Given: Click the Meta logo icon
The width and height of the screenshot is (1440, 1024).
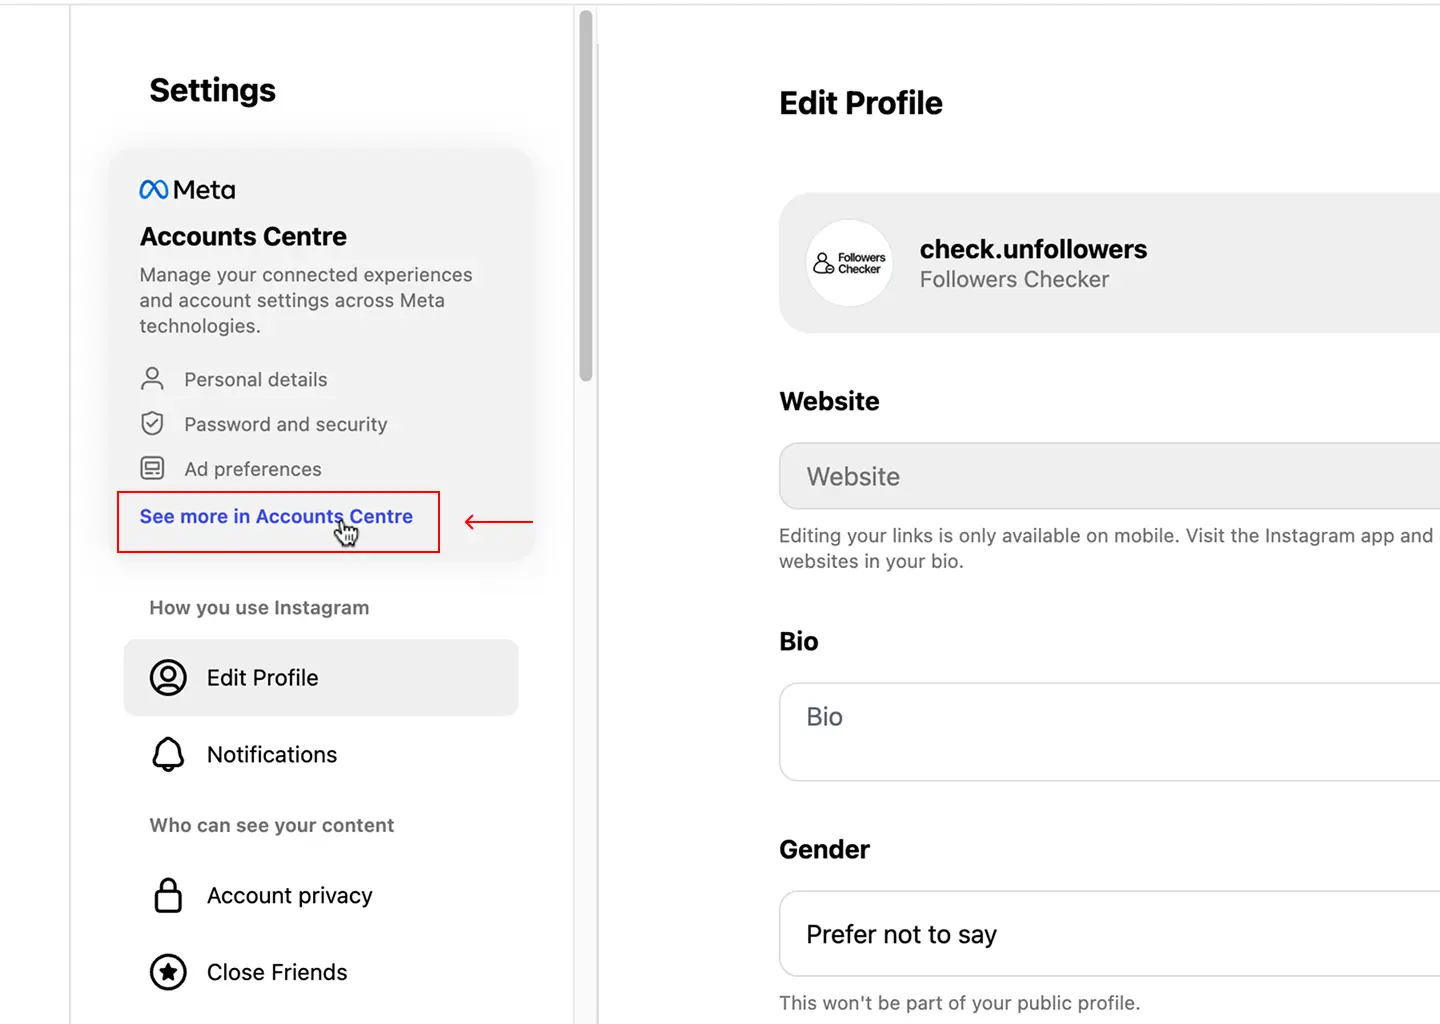Looking at the screenshot, I should point(154,190).
